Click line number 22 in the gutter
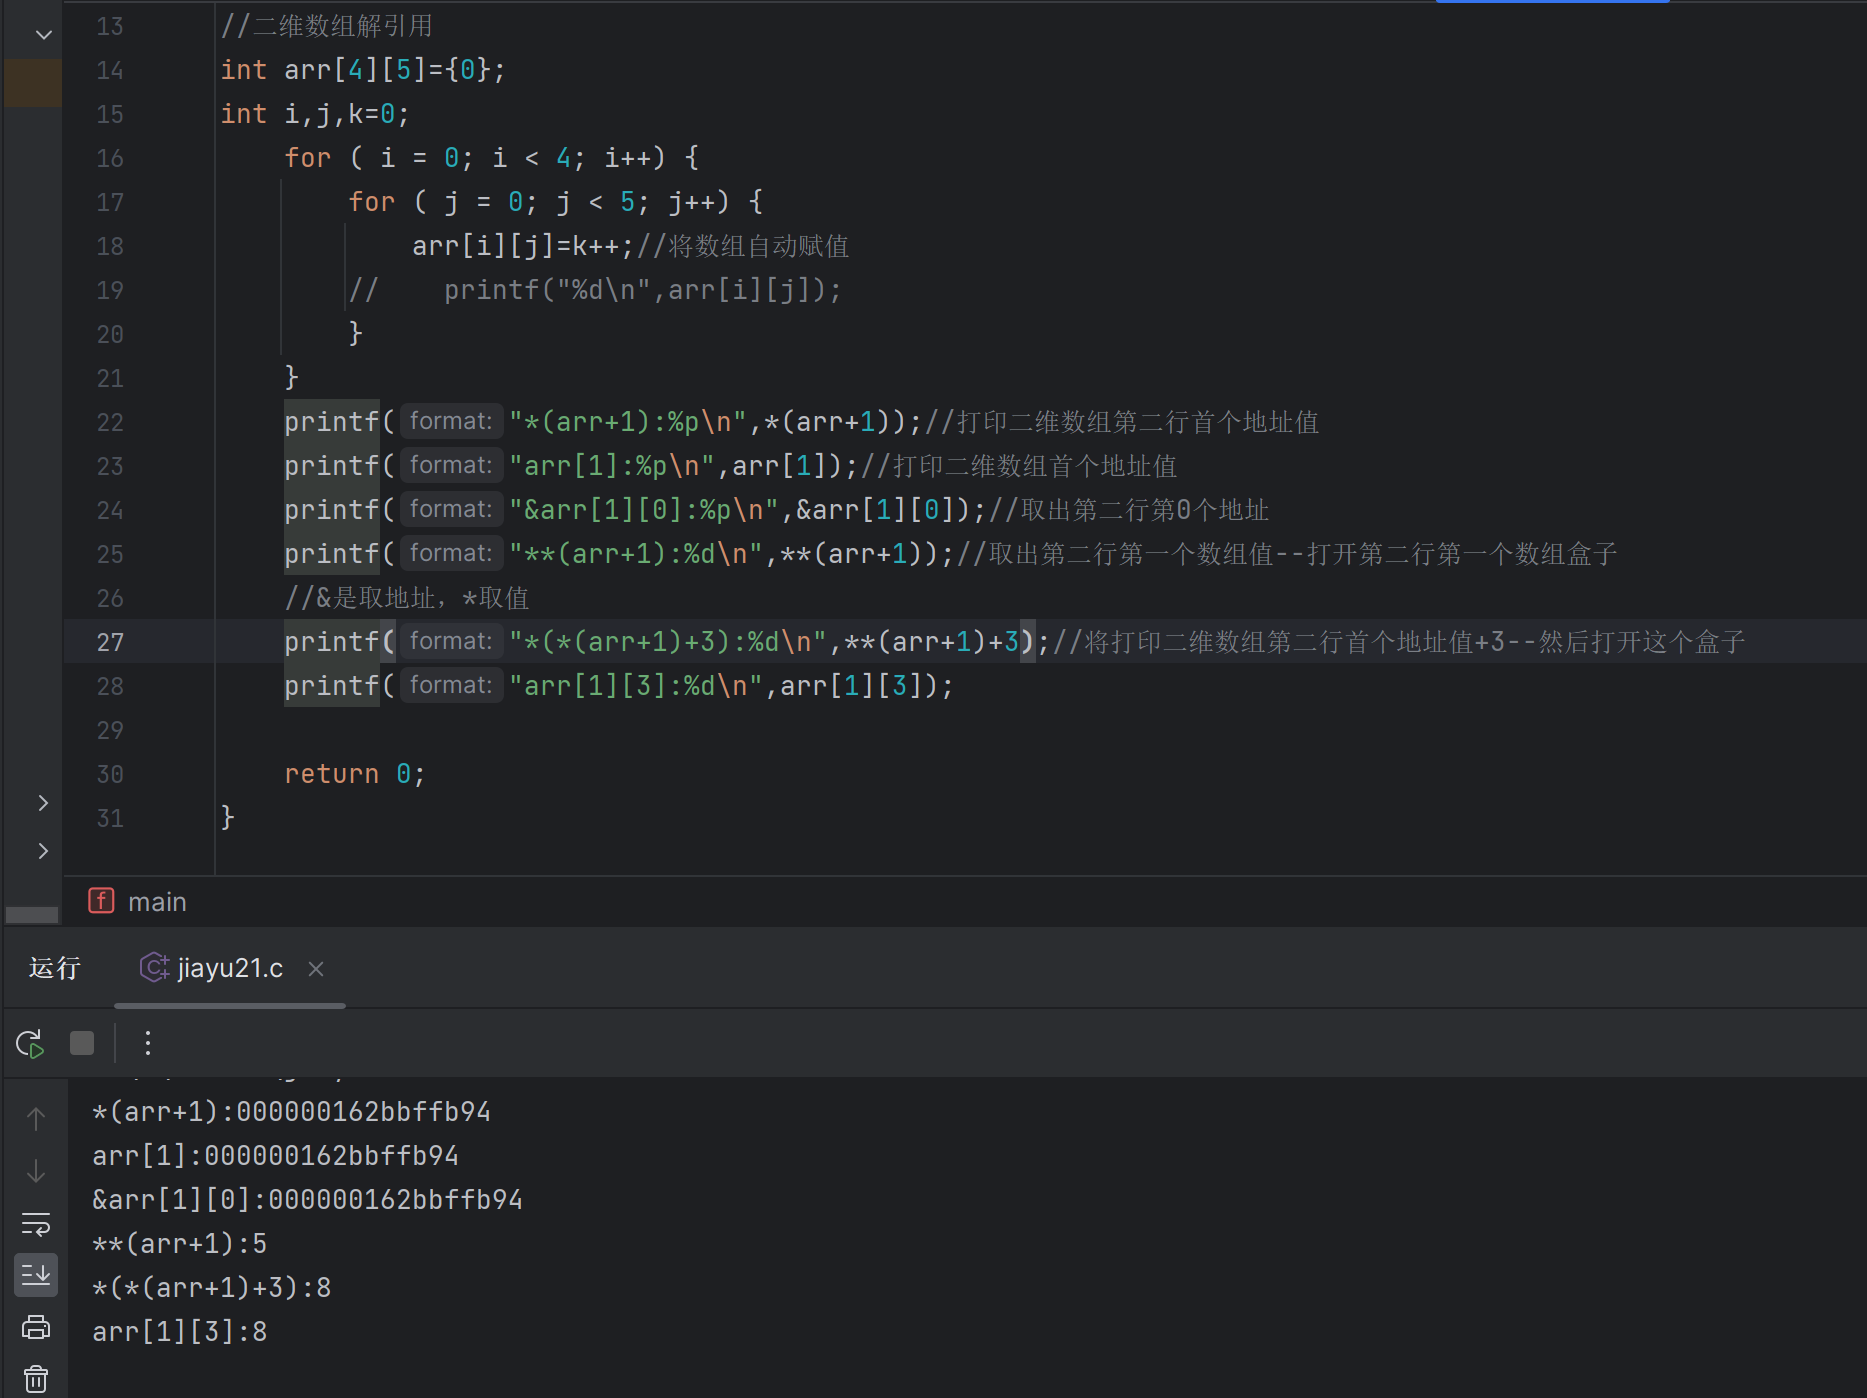The image size is (1867, 1398). click(x=110, y=423)
